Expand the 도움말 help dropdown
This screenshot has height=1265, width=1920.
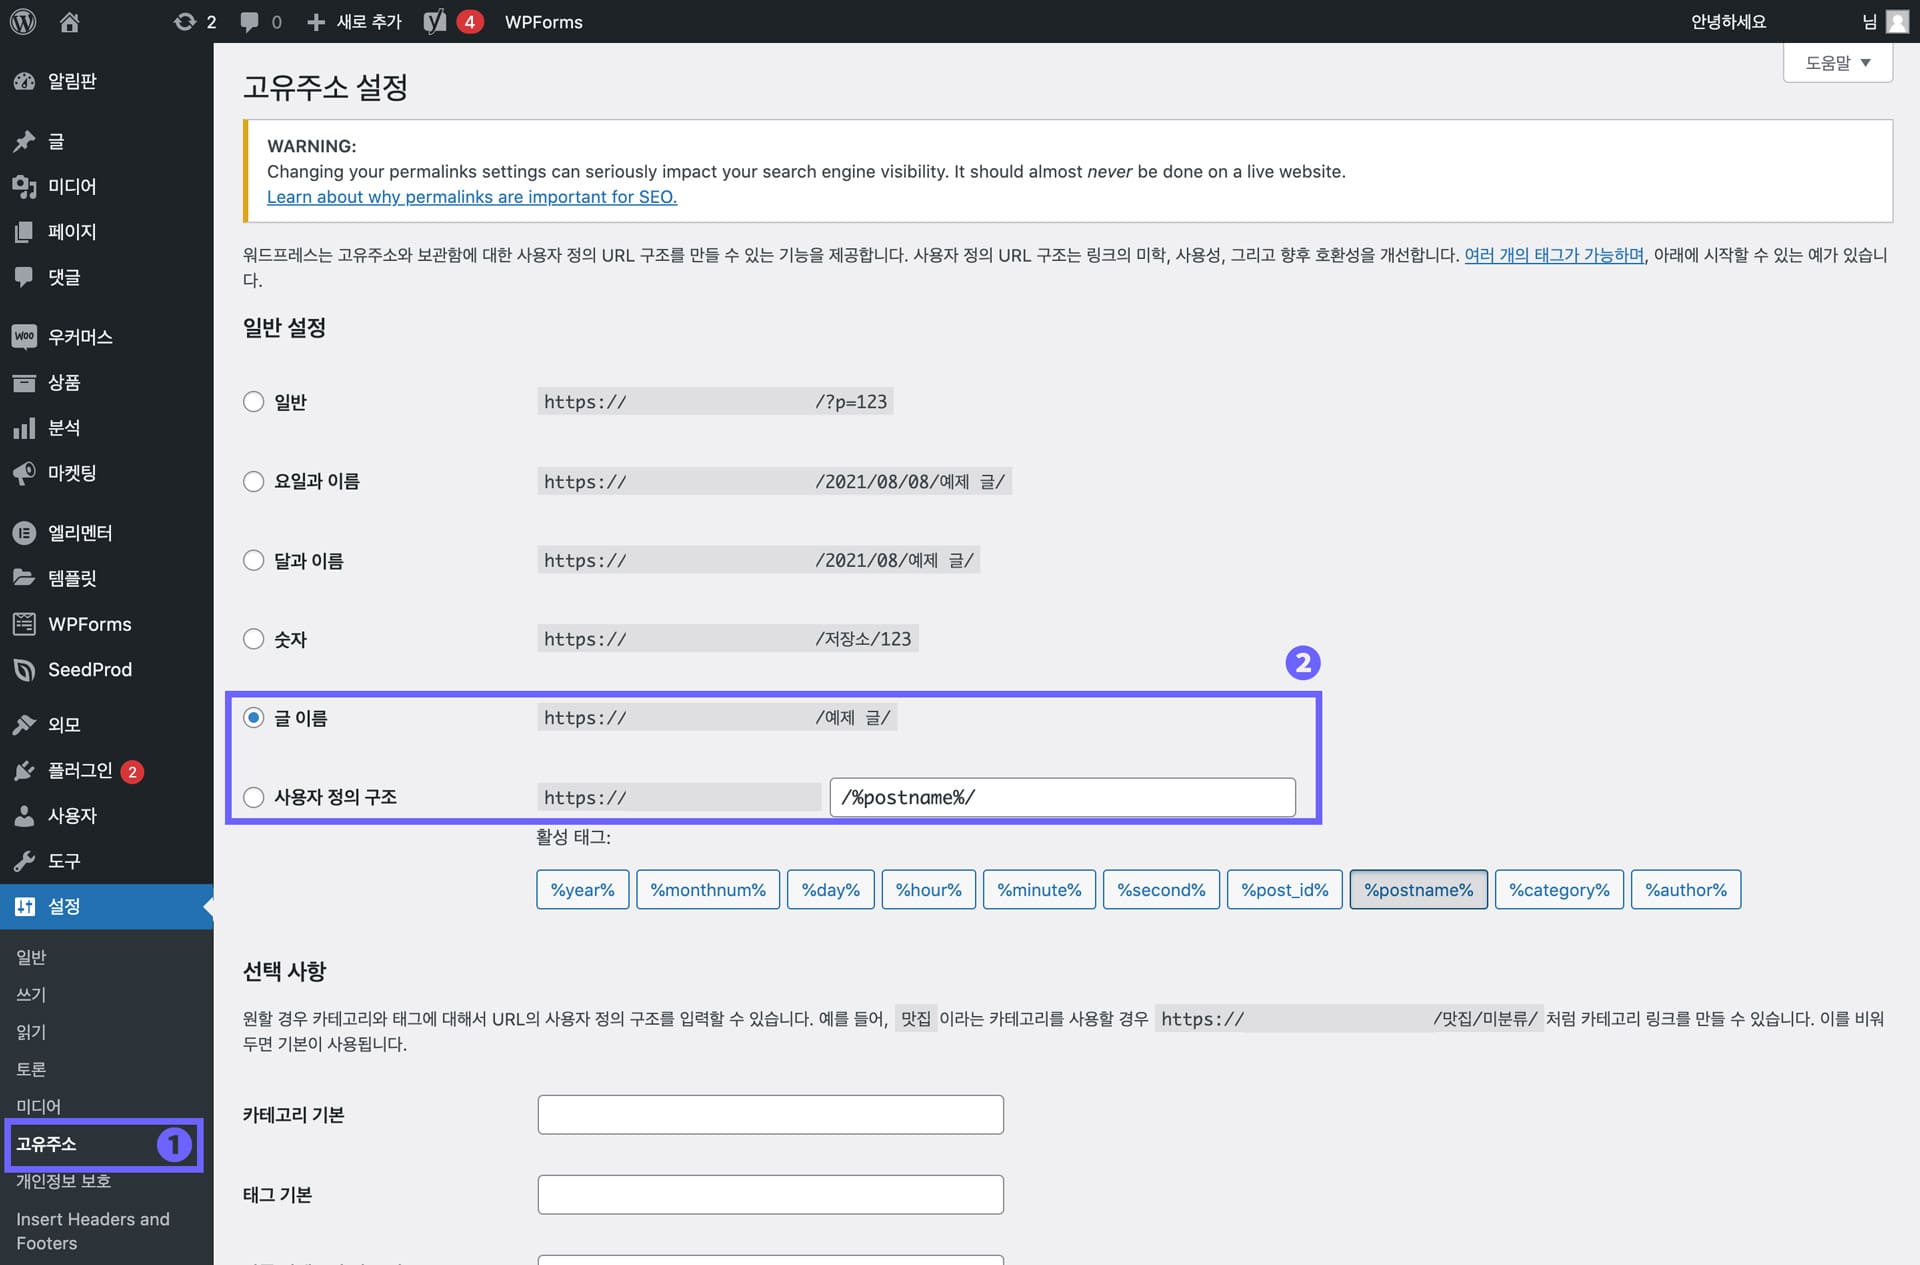(x=1837, y=63)
